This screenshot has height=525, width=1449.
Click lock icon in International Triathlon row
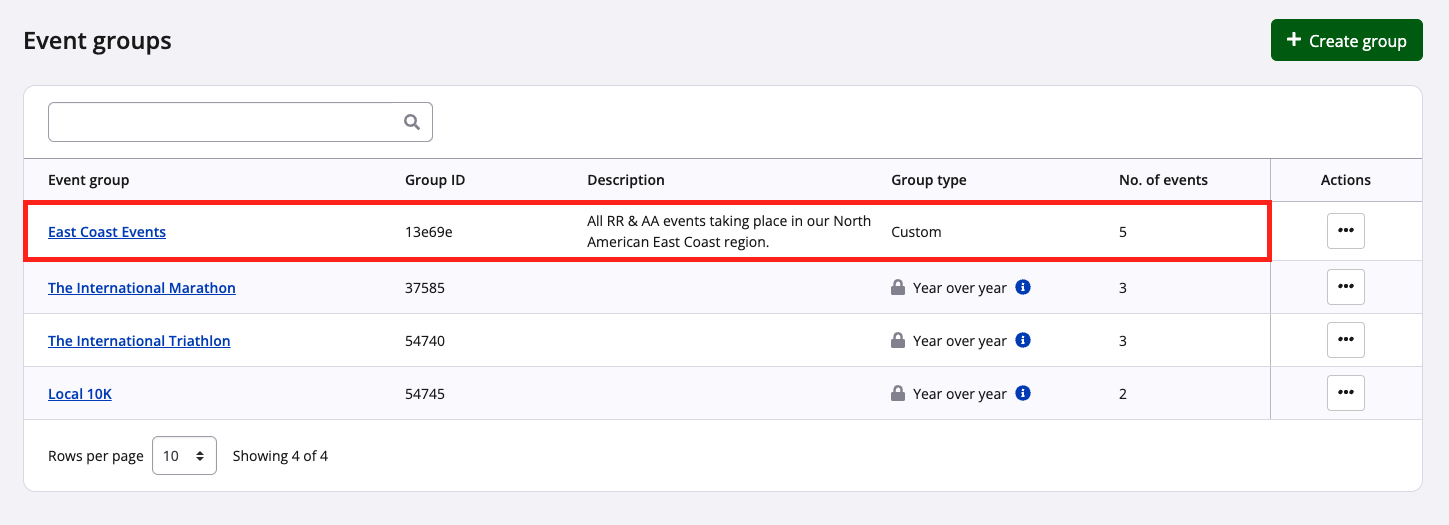pos(898,340)
